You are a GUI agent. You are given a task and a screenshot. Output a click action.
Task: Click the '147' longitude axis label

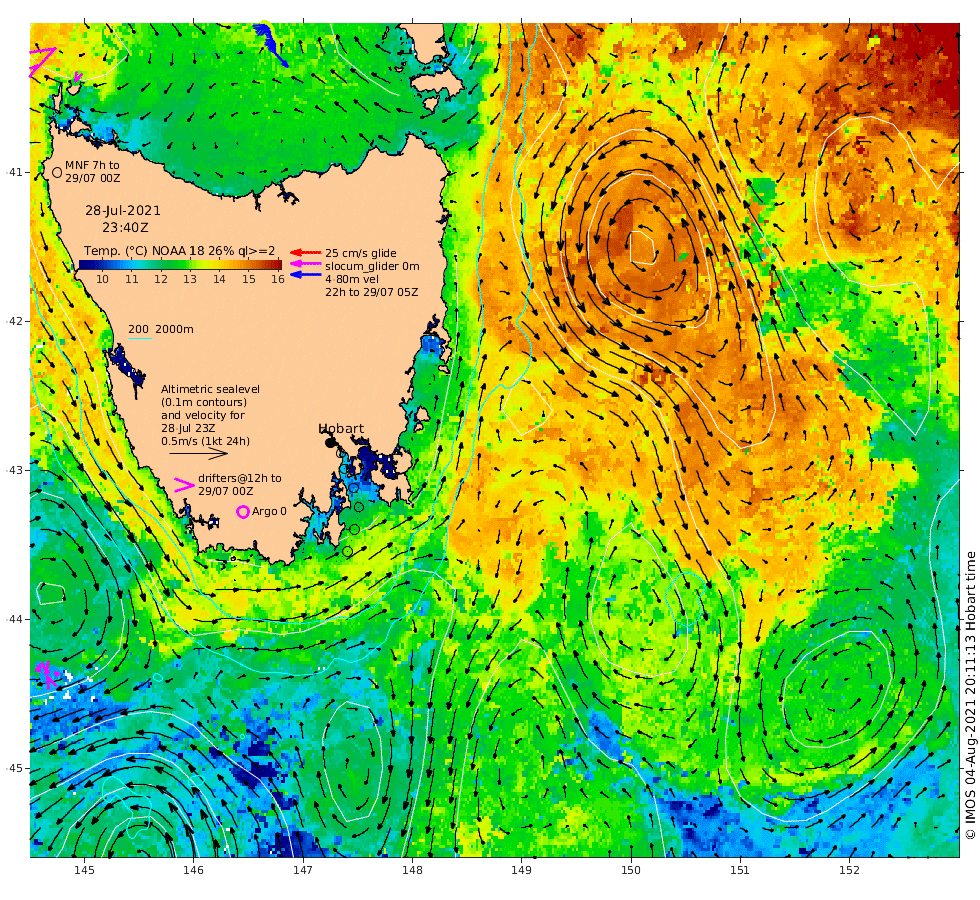tap(303, 870)
